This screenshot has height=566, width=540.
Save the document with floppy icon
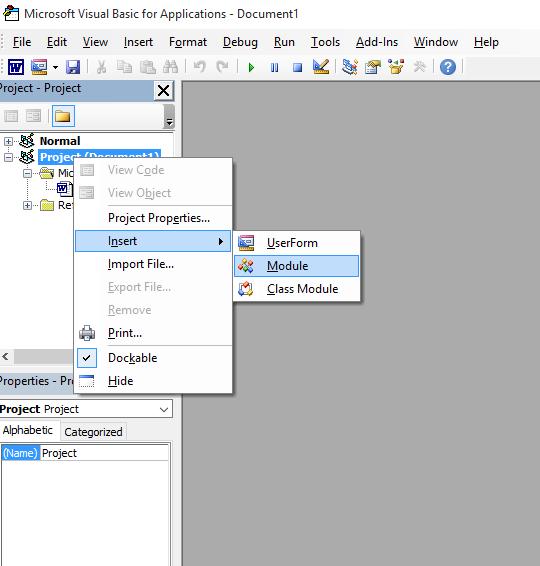pos(73,67)
